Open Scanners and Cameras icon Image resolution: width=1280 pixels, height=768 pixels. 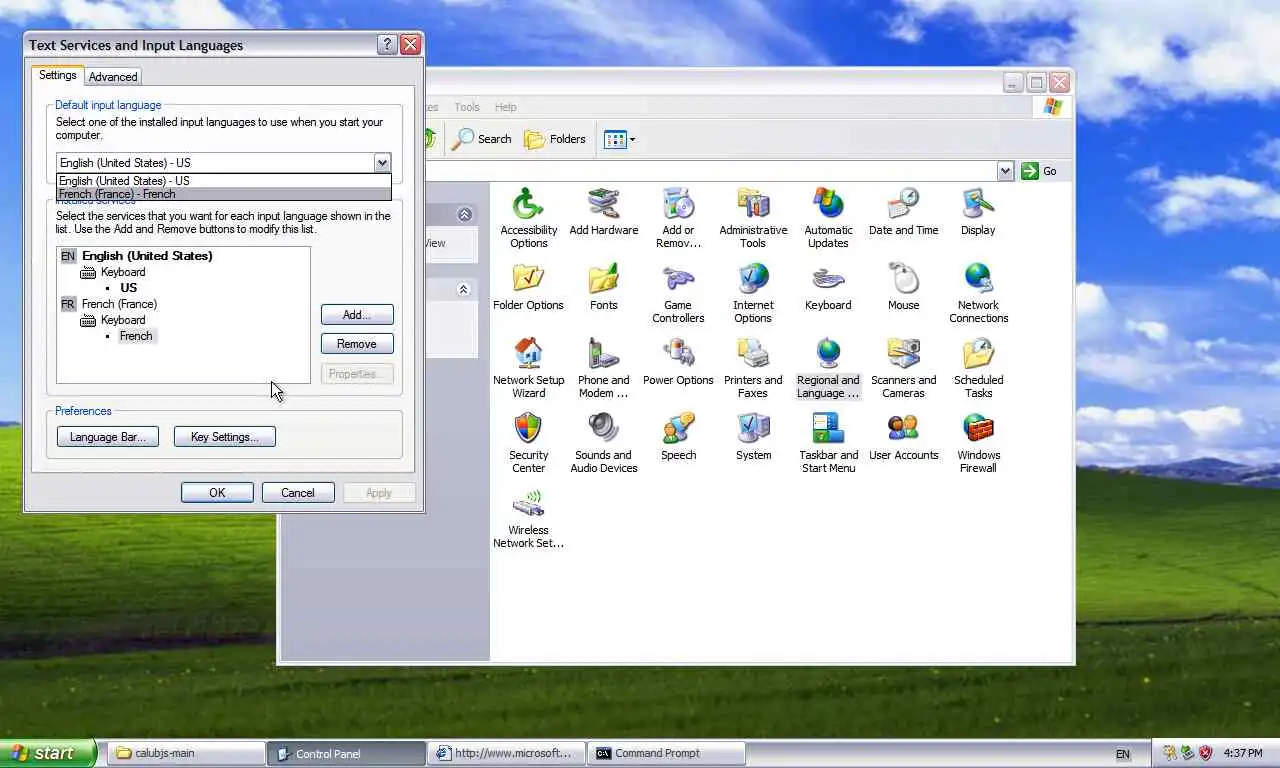(x=903, y=367)
